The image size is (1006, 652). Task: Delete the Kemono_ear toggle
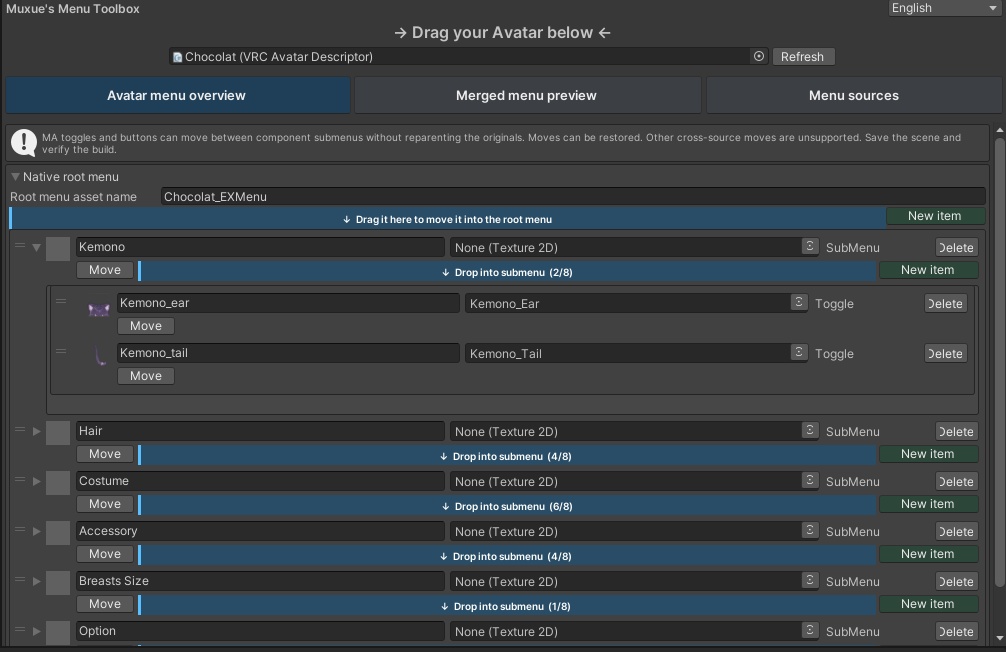(946, 304)
